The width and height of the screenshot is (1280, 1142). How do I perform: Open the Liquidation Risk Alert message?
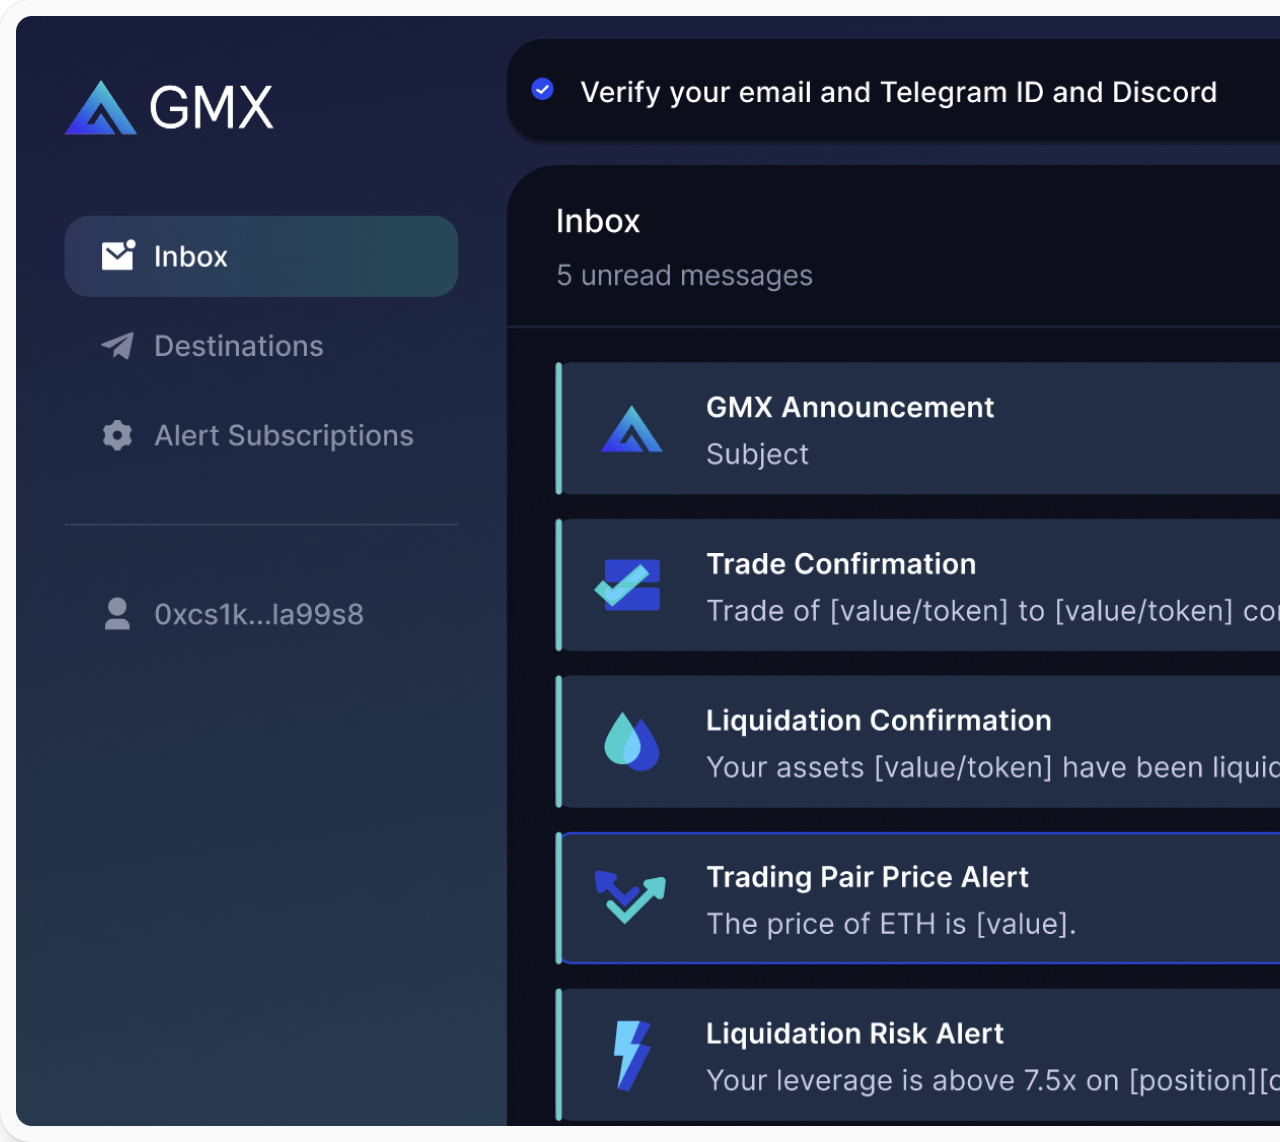900,1055
